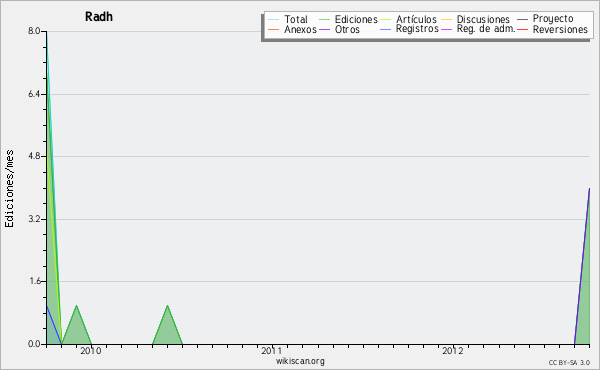Click the Artículos legend label
Image resolution: width=600 pixels, height=370 pixels.
tap(416, 20)
